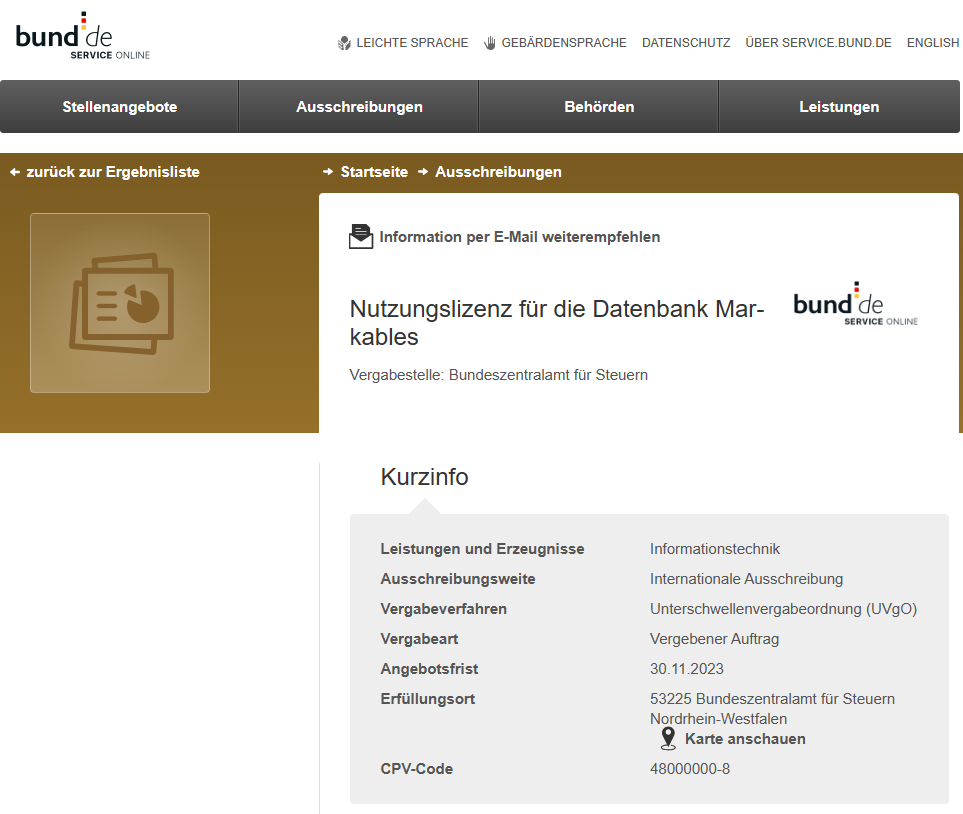
Task: Click the address 53225 Bundeszentralamt für Steuern
Action: 772,699
